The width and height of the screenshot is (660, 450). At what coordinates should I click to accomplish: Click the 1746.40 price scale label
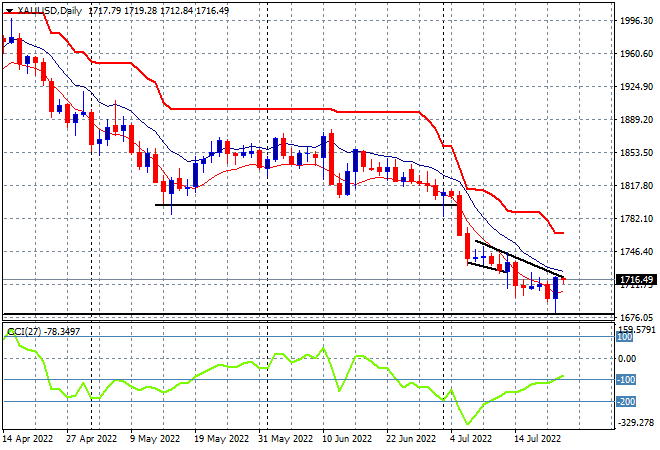(x=637, y=251)
